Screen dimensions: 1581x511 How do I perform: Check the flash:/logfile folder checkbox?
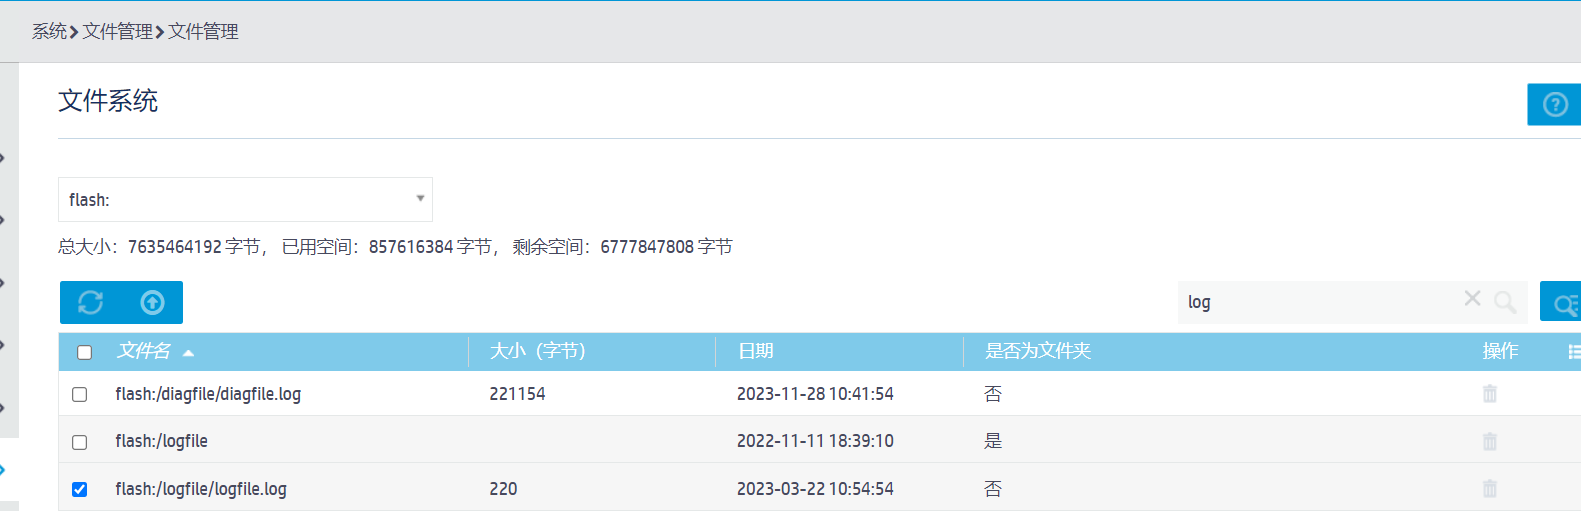pyautogui.click(x=80, y=442)
